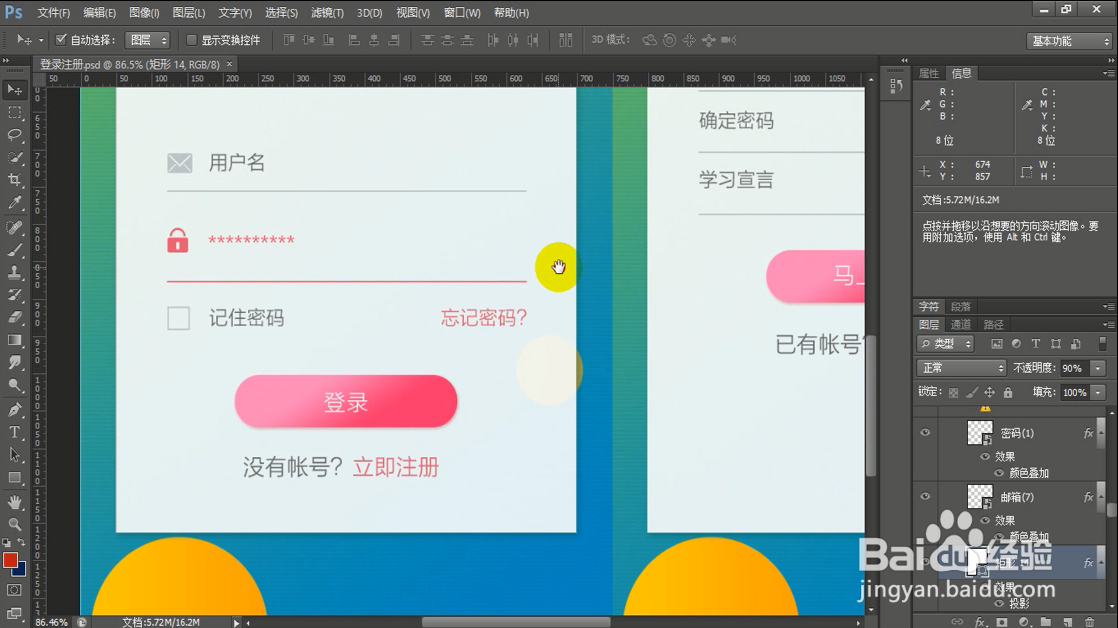This screenshot has width=1118, height=628.
Task: Select the Path Selection tool
Action: tap(14, 455)
